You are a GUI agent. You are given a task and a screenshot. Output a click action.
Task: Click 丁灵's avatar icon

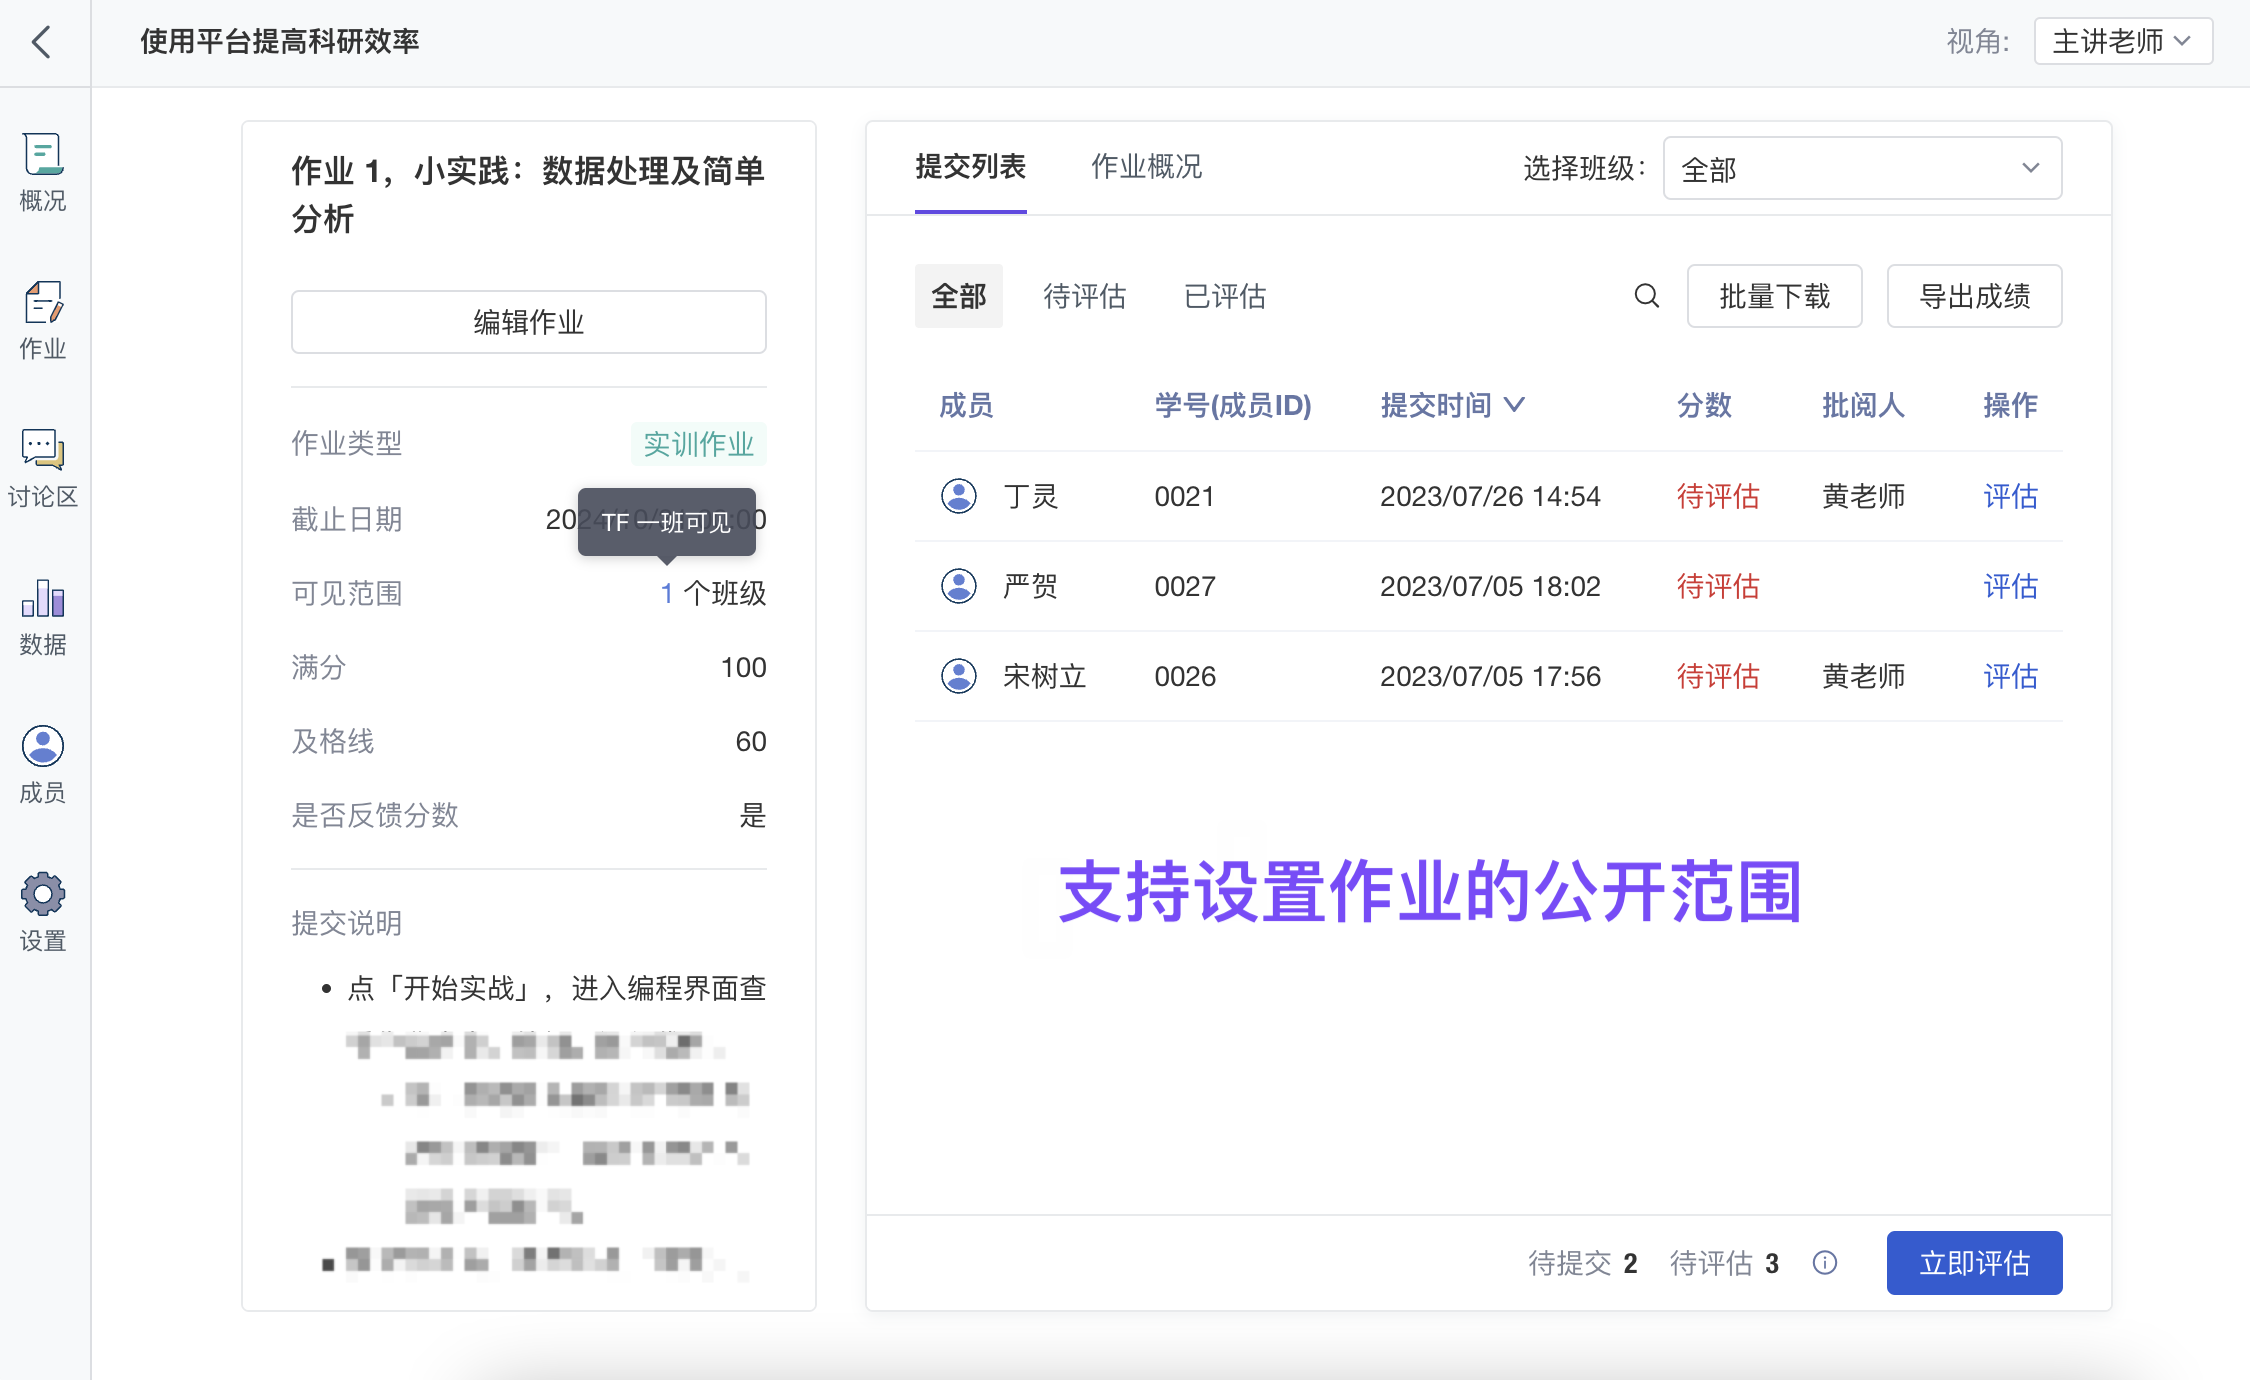pyautogui.click(x=959, y=496)
